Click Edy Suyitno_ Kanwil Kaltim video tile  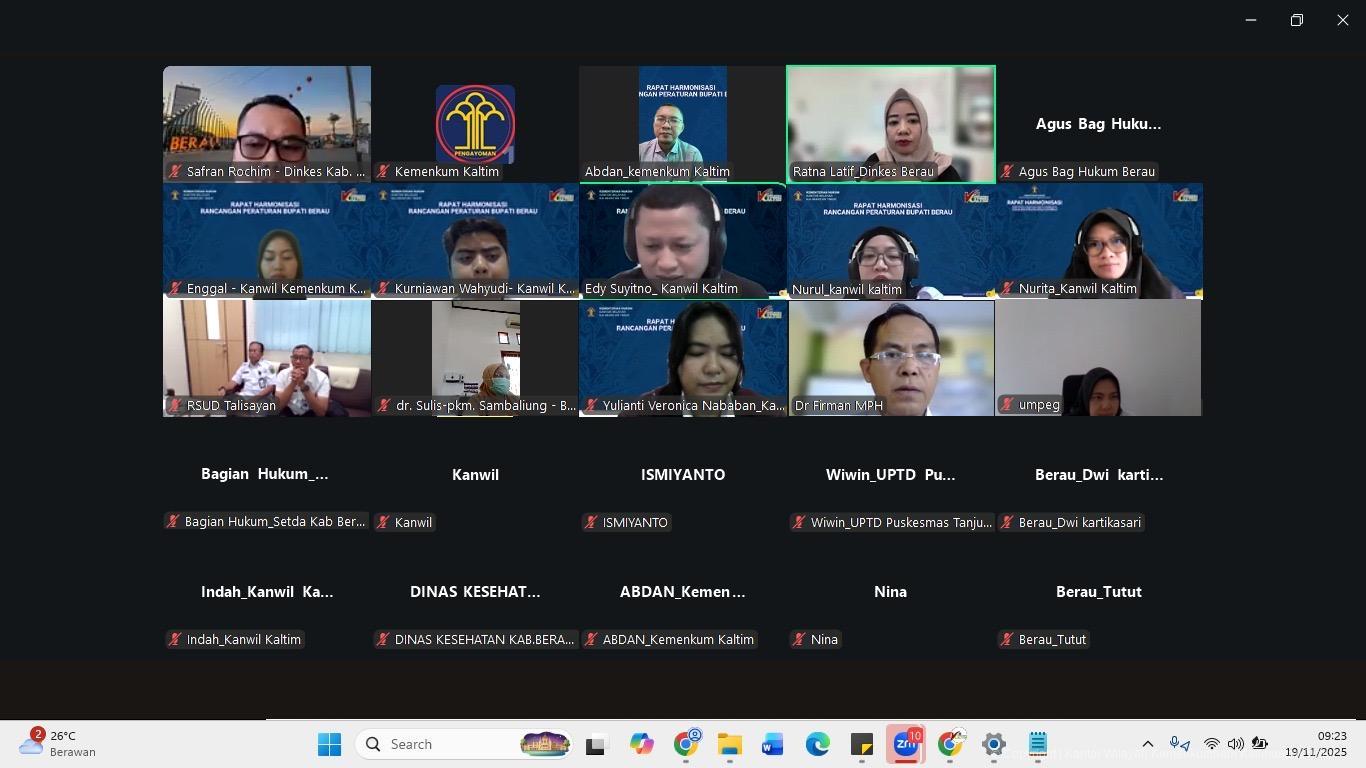pos(682,240)
